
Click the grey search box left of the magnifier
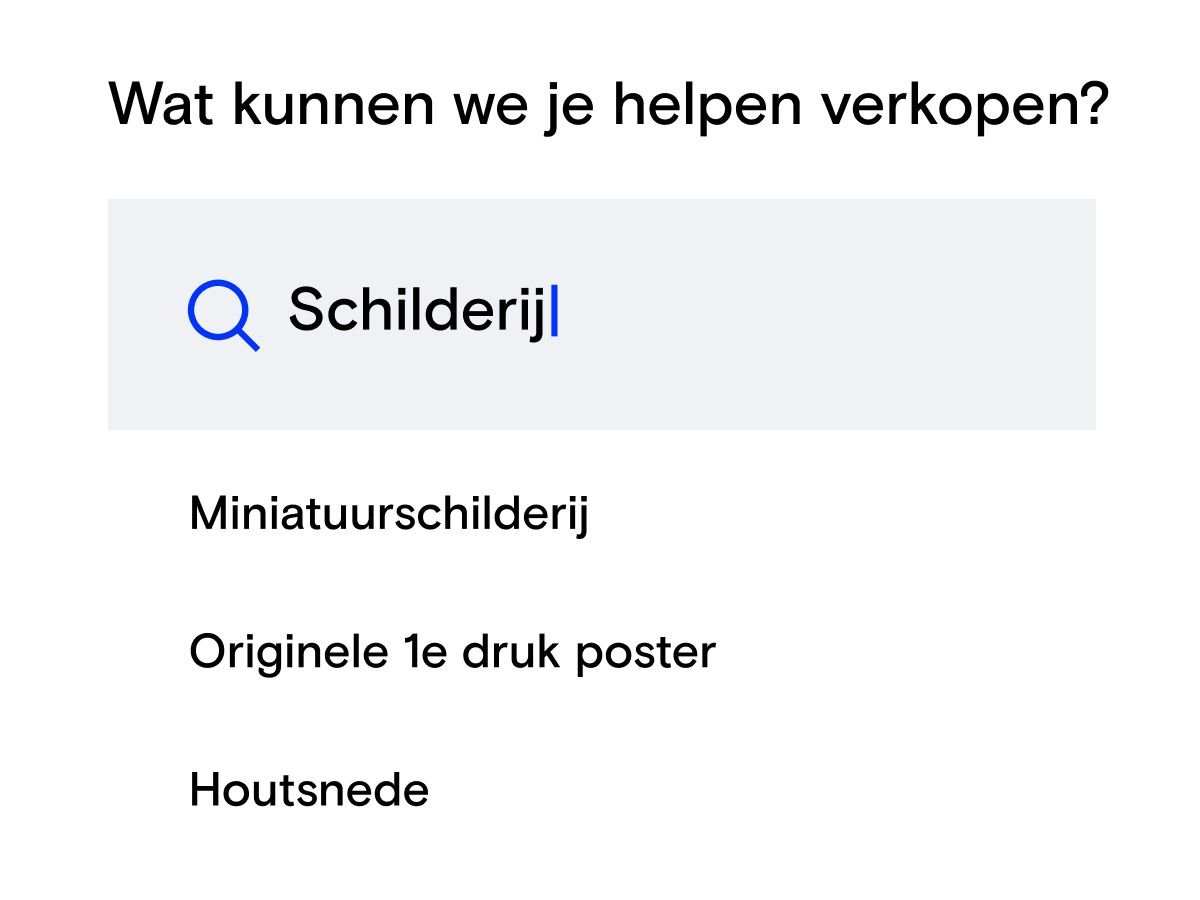coord(147,314)
